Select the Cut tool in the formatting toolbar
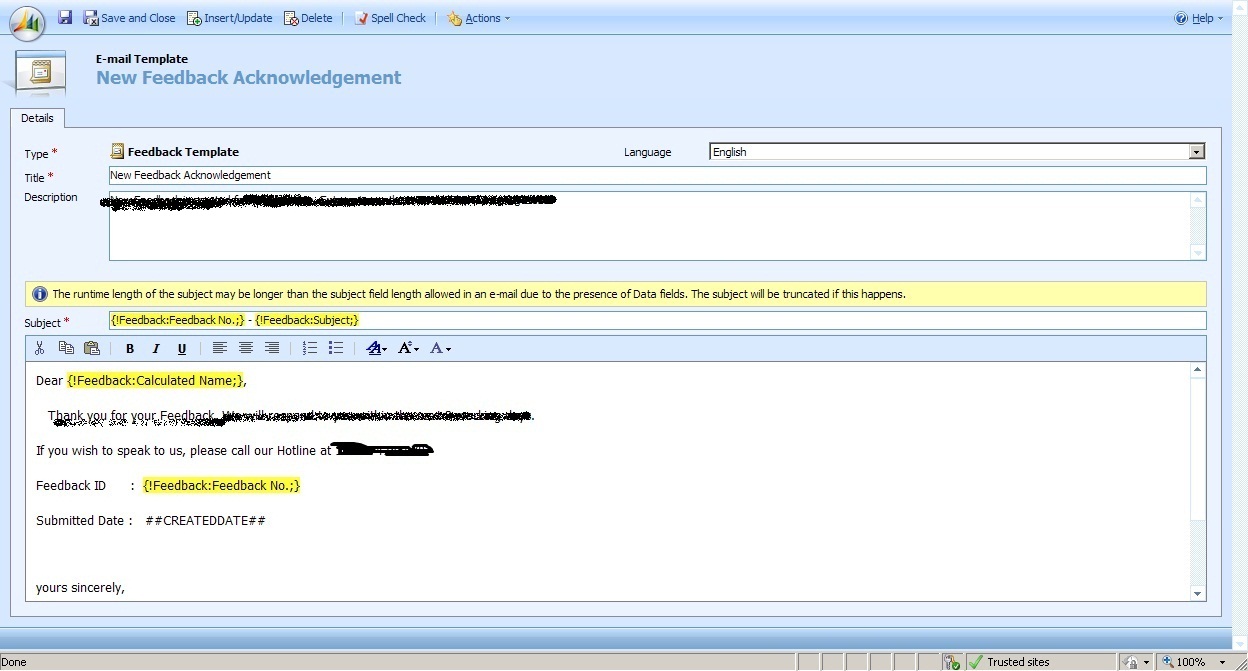This screenshot has height=671, width=1248. click(40, 348)
